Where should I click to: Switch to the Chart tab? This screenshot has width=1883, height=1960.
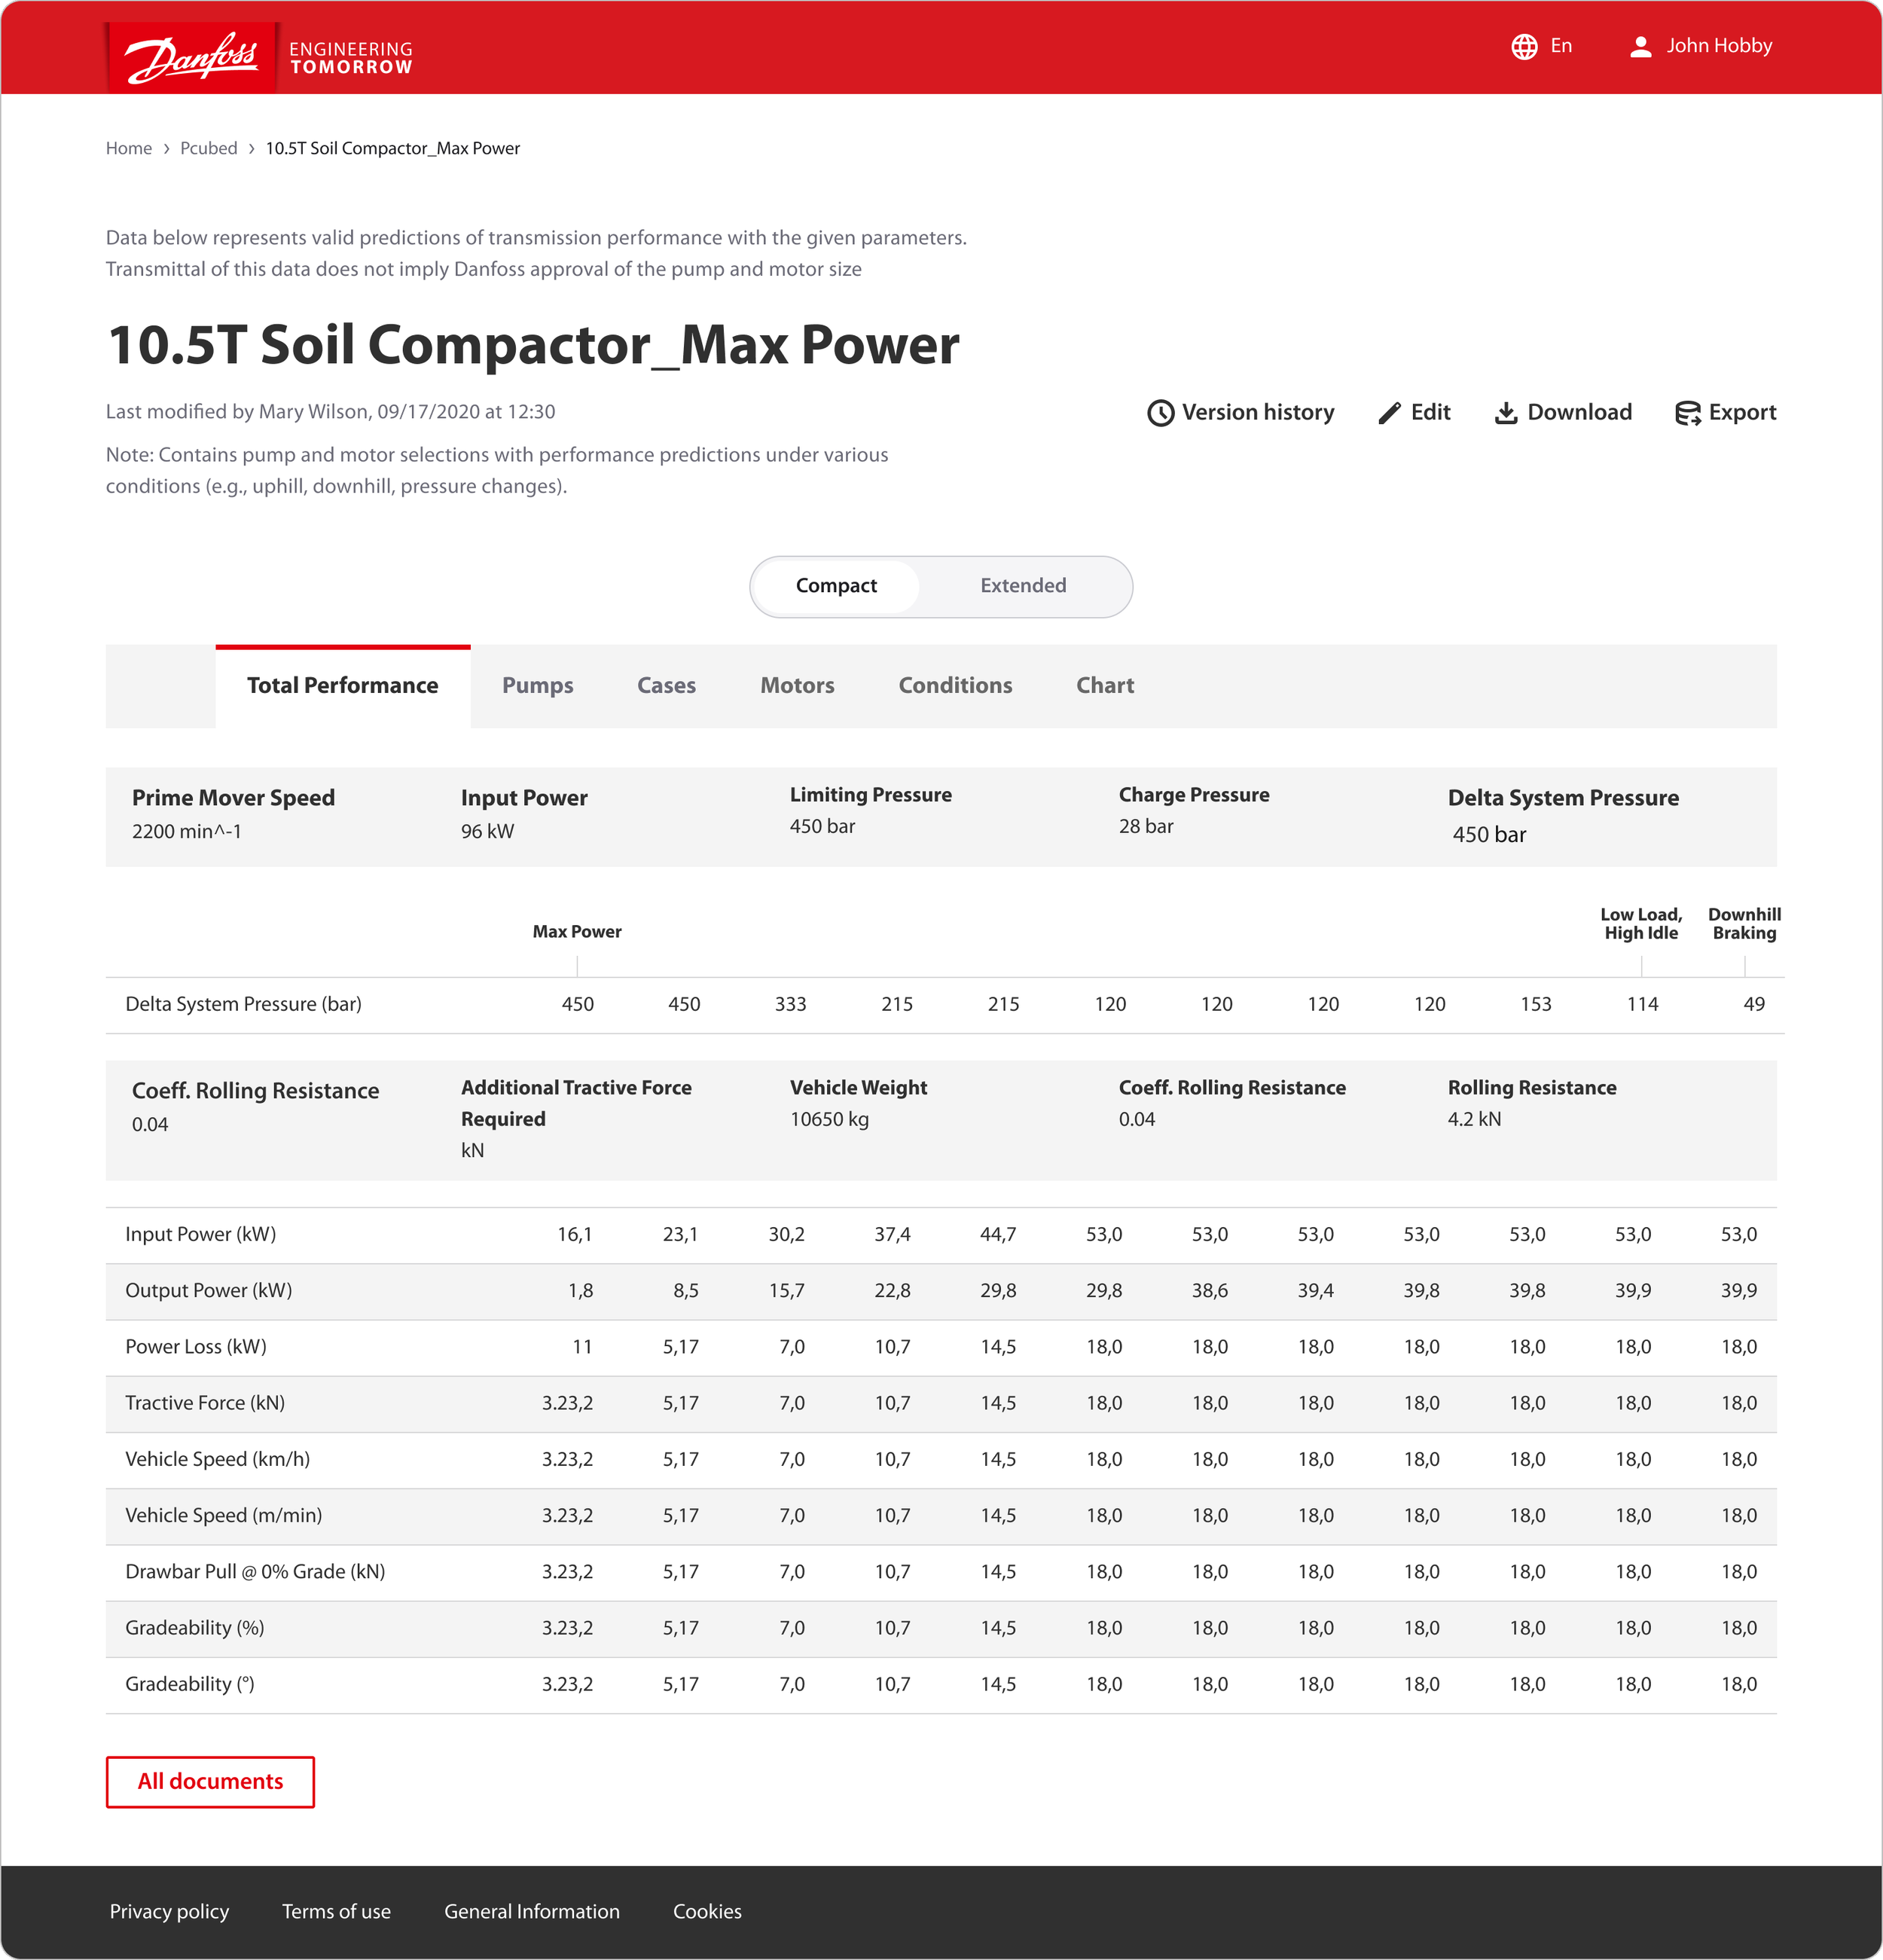click(x=1104, y=686)
